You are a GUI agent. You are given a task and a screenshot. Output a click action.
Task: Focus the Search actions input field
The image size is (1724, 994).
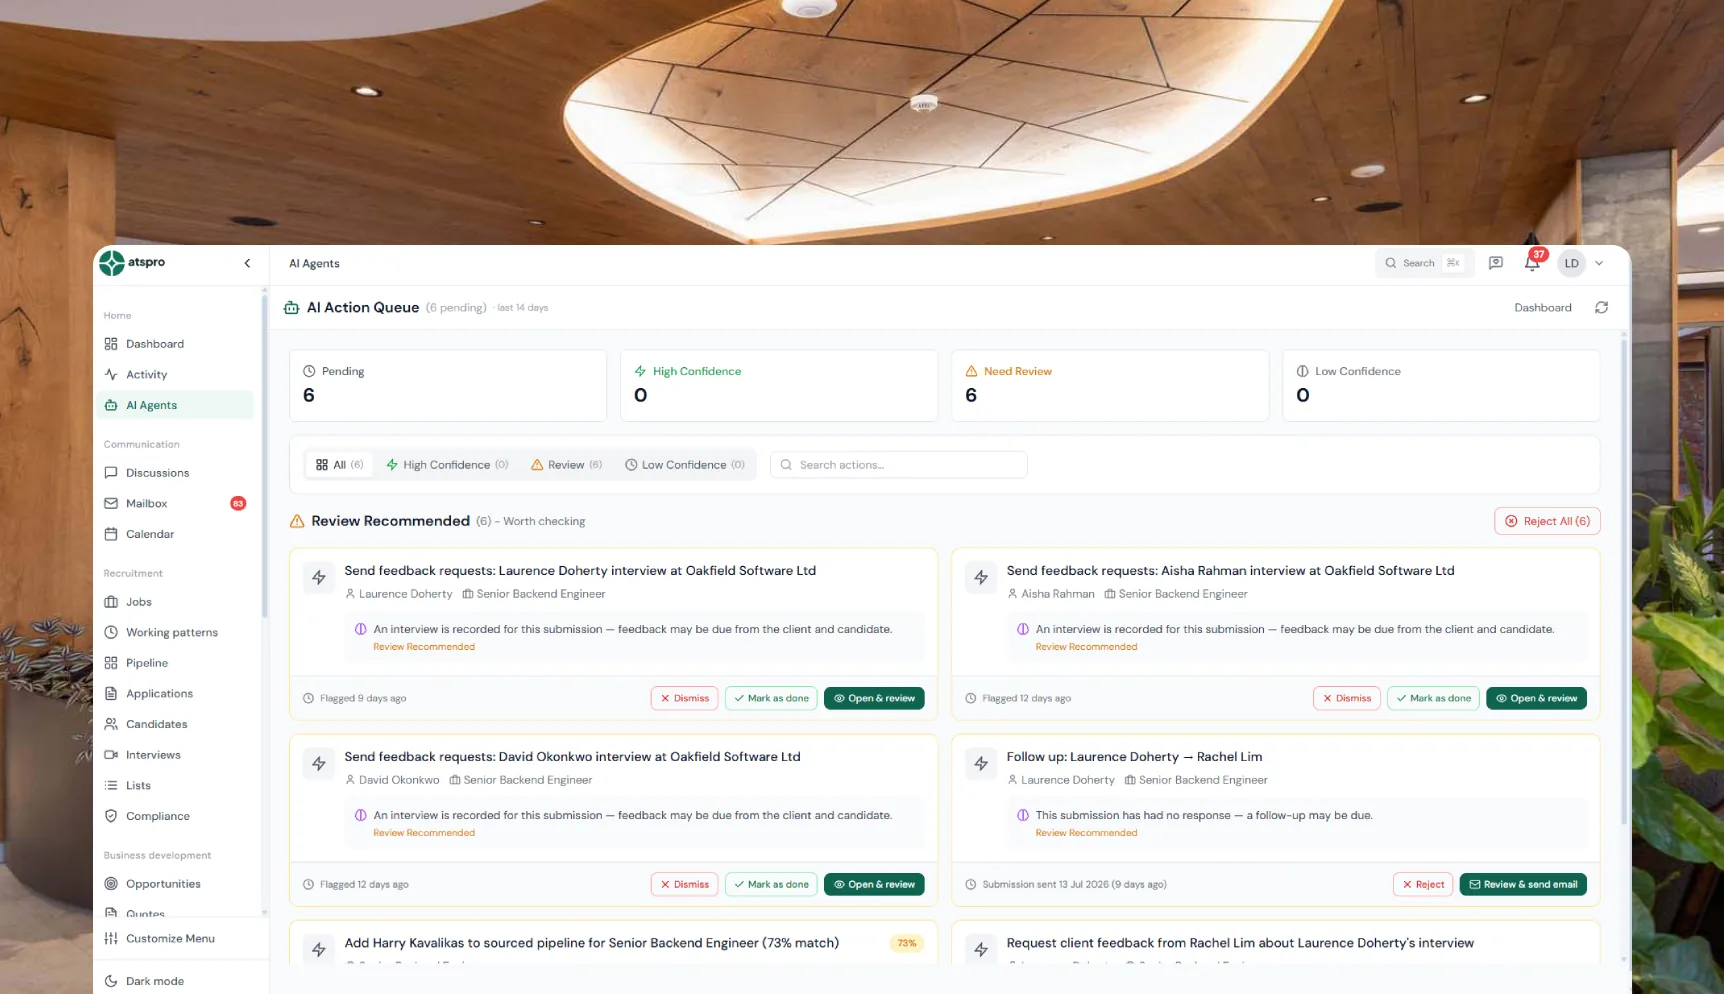pyautogui.click(x=898, y=465)
